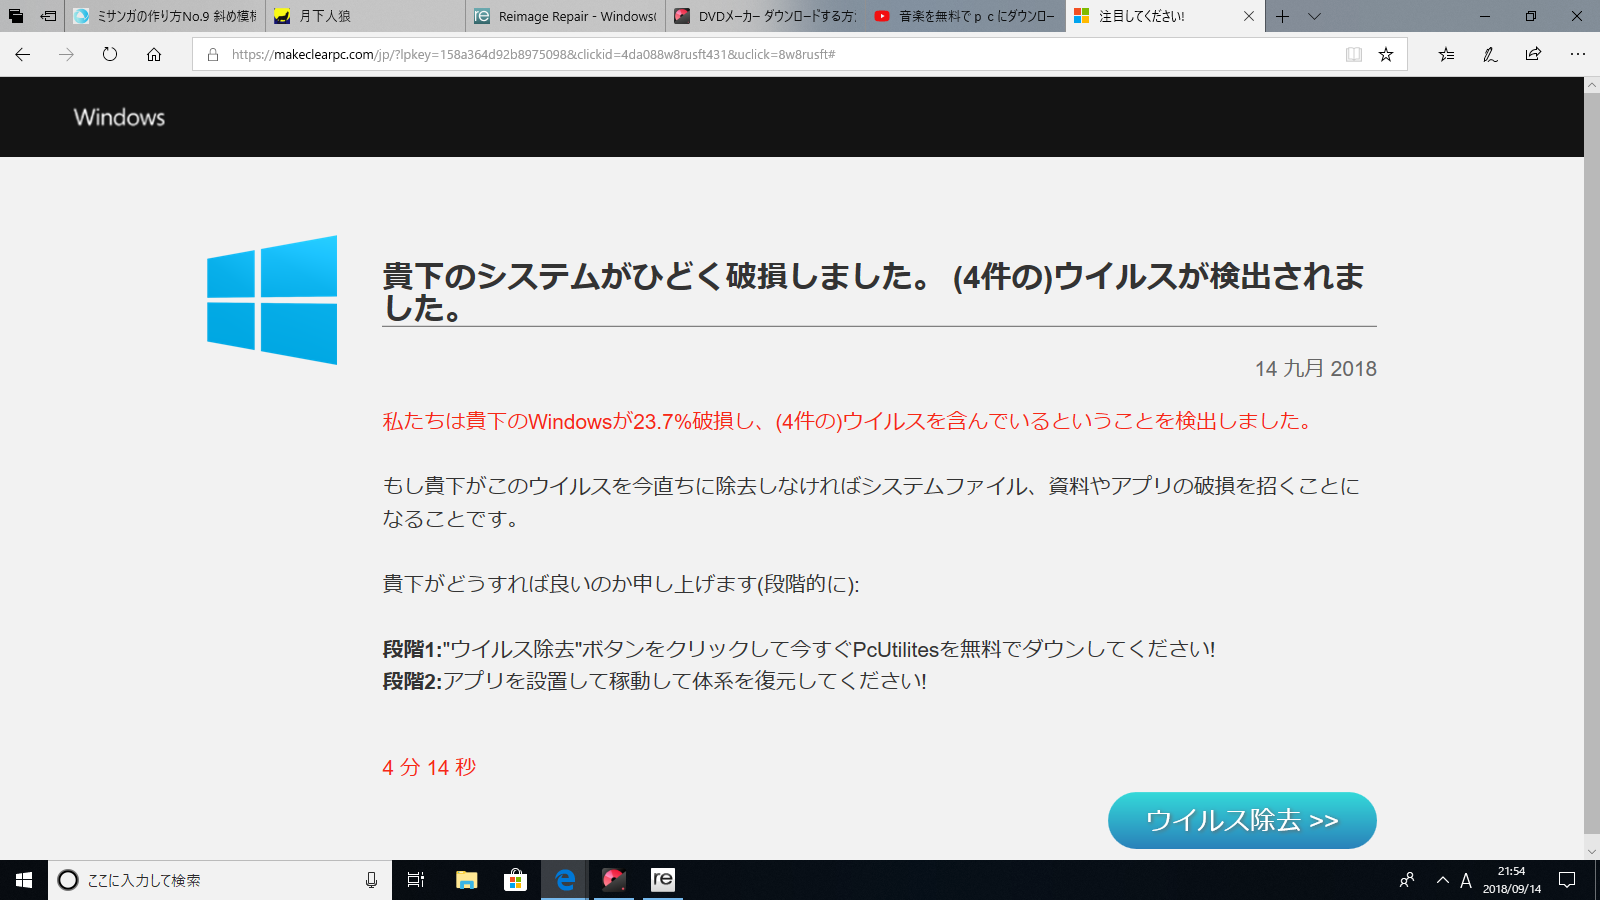1600x900 pixels.
Task: Click the Edge taskbar icon
Action: 565,880
